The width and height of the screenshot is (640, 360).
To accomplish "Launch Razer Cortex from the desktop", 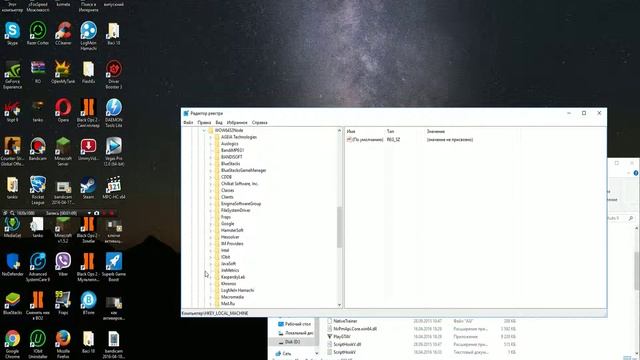I will coord(38,33).
